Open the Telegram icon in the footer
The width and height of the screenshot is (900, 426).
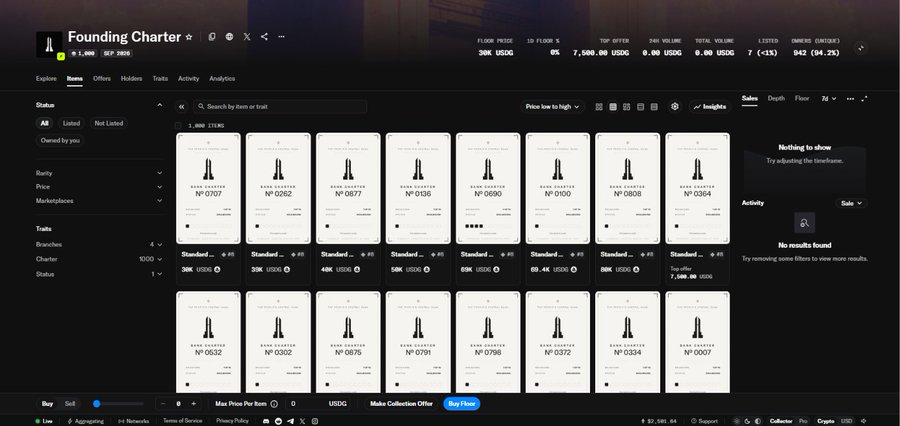(x=290, y=421)
